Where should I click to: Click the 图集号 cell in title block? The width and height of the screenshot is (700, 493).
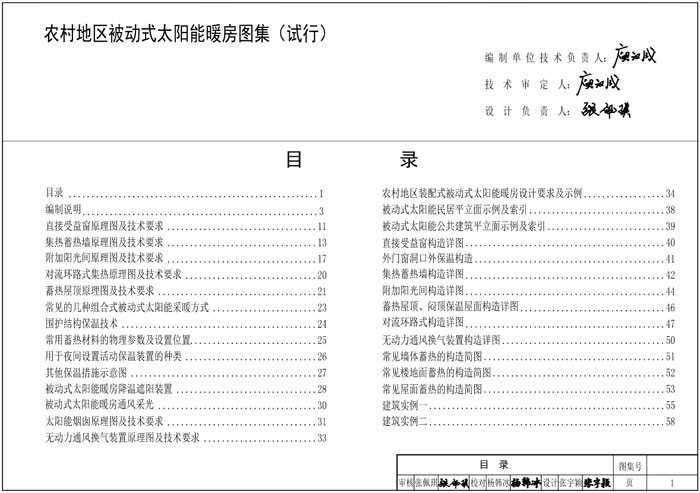[630, 466]
